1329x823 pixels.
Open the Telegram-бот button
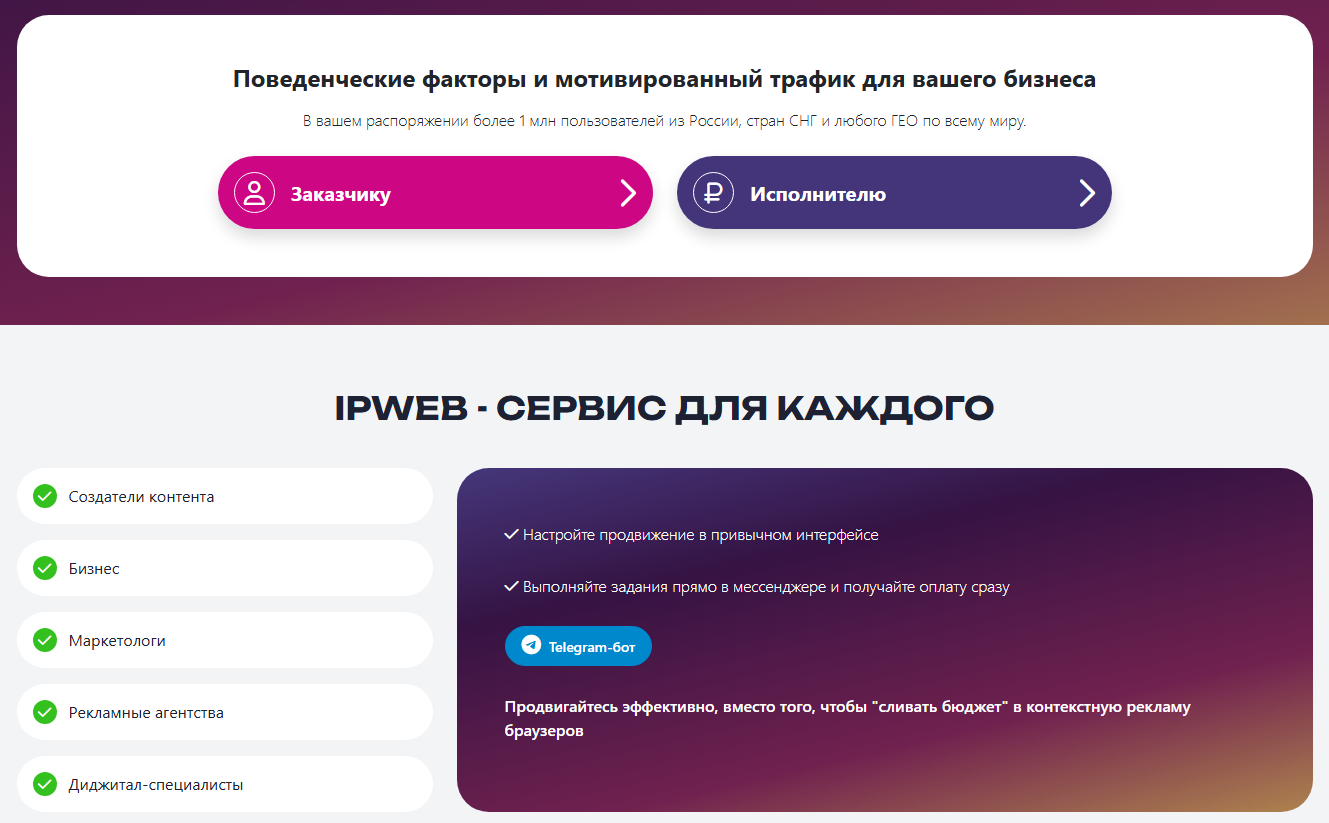point(578,646)
